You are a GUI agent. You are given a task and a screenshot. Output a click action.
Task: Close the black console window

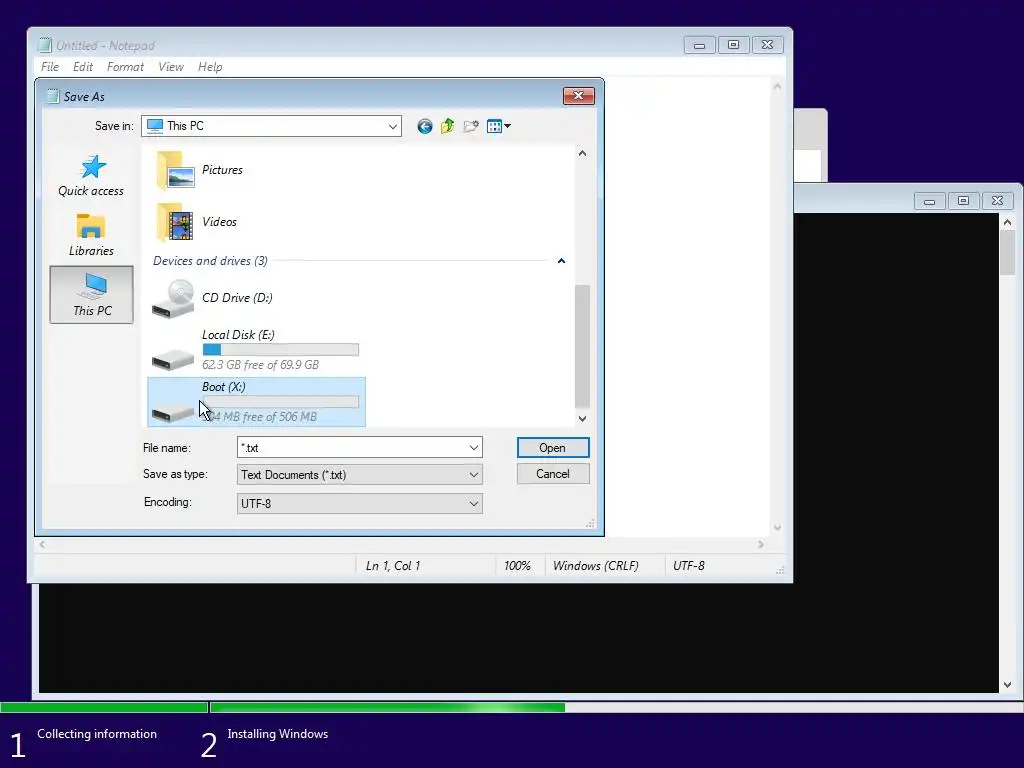tap(997, 201)
